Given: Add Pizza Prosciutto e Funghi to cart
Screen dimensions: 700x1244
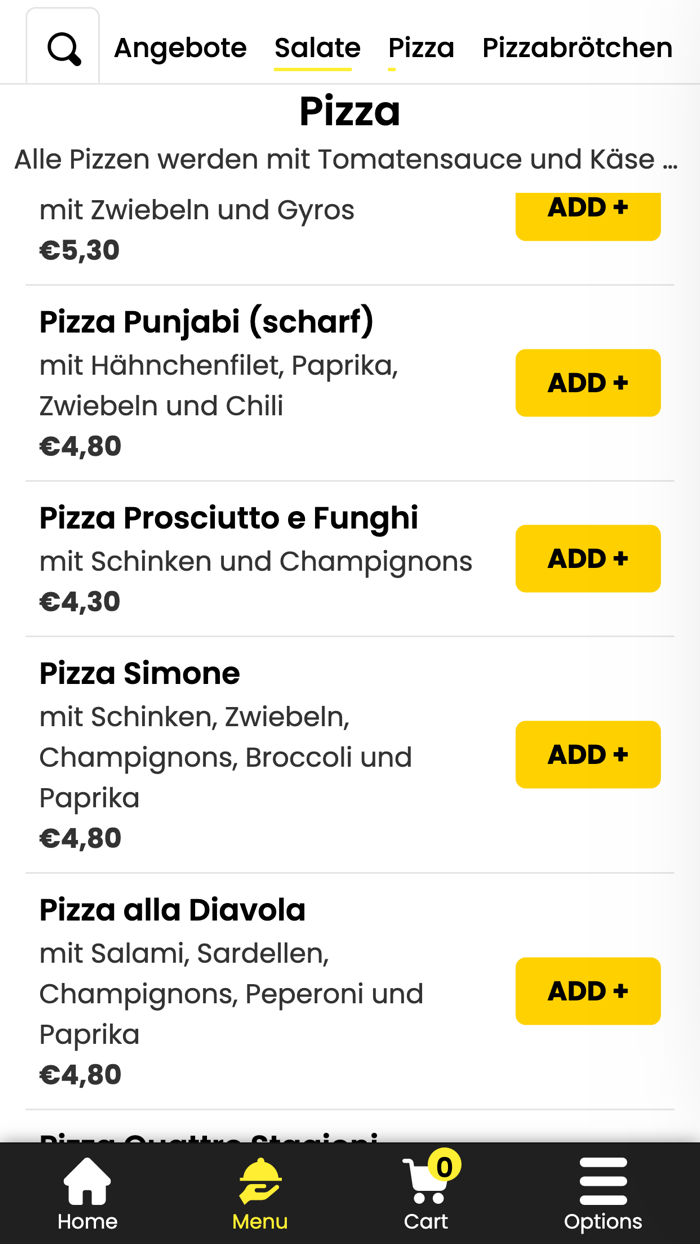Looking at the screenshot, I should pyautogui.click(x=587, y=558).
